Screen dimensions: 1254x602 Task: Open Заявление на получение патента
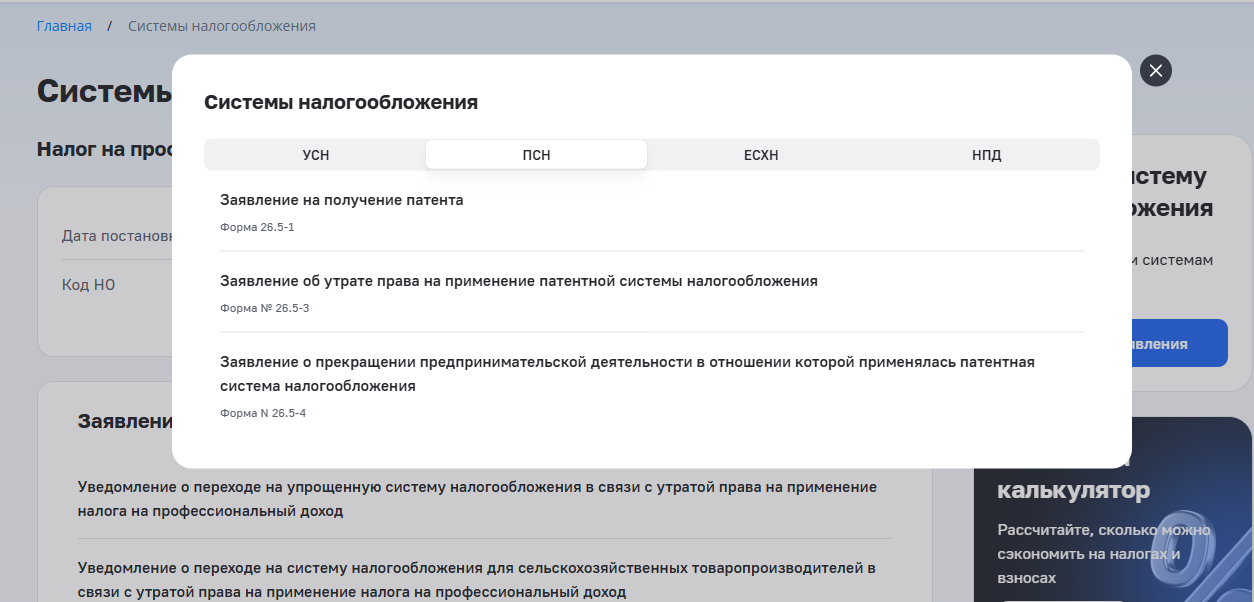[x=344, y=199]
